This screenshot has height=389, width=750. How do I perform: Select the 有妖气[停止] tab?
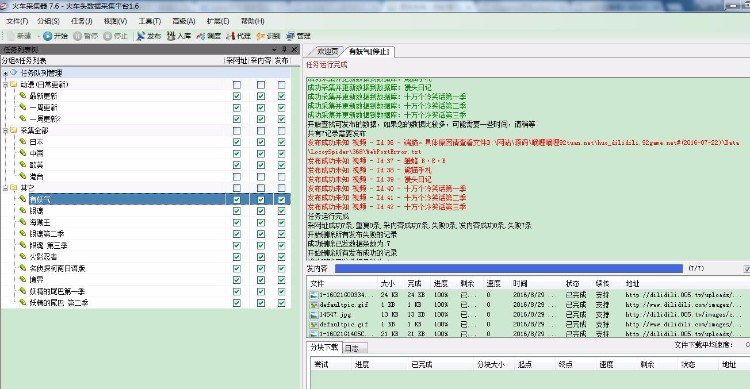pos(369,51)
